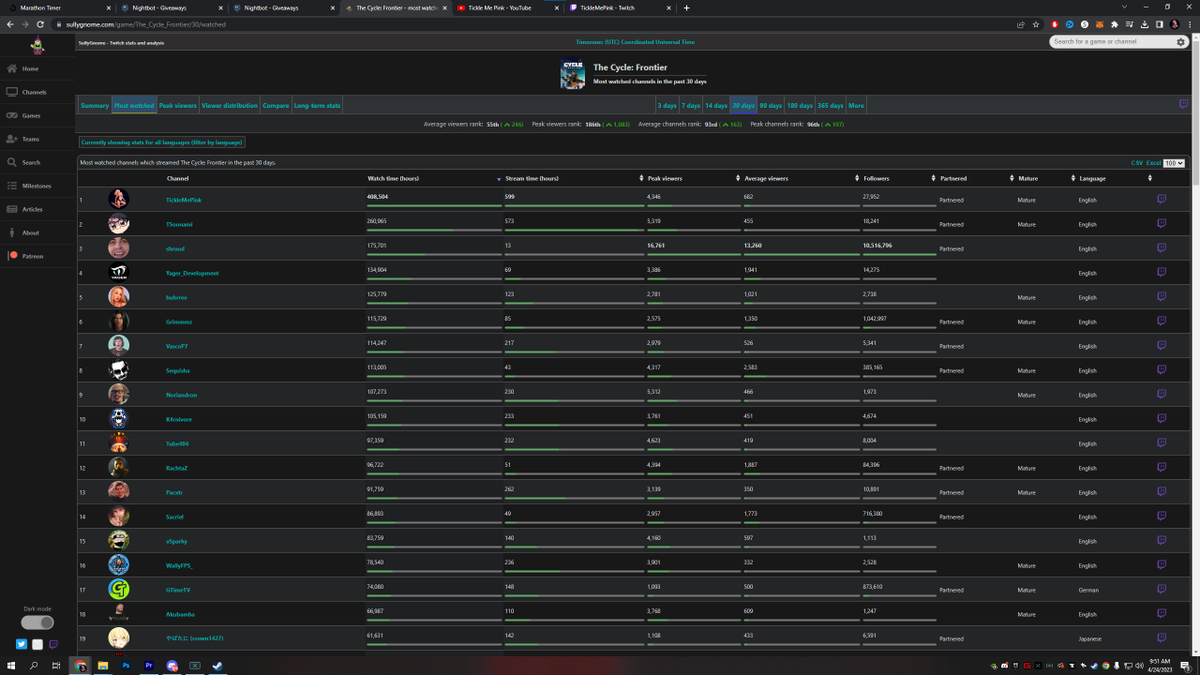
Task: Select the 7 days range tab
Action: pos(691,105)
